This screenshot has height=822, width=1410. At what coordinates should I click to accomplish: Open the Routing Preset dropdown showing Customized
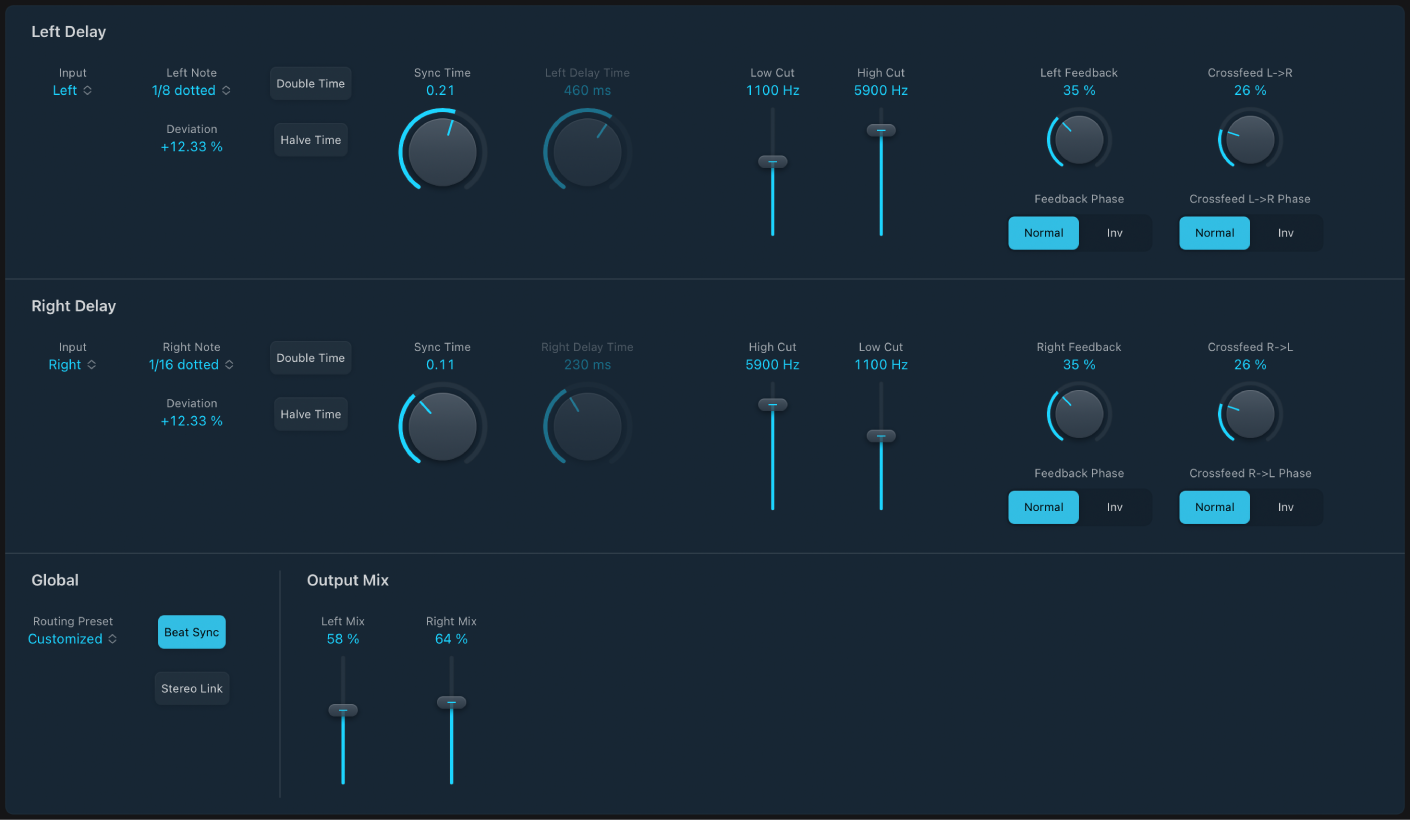pos(71,638)
